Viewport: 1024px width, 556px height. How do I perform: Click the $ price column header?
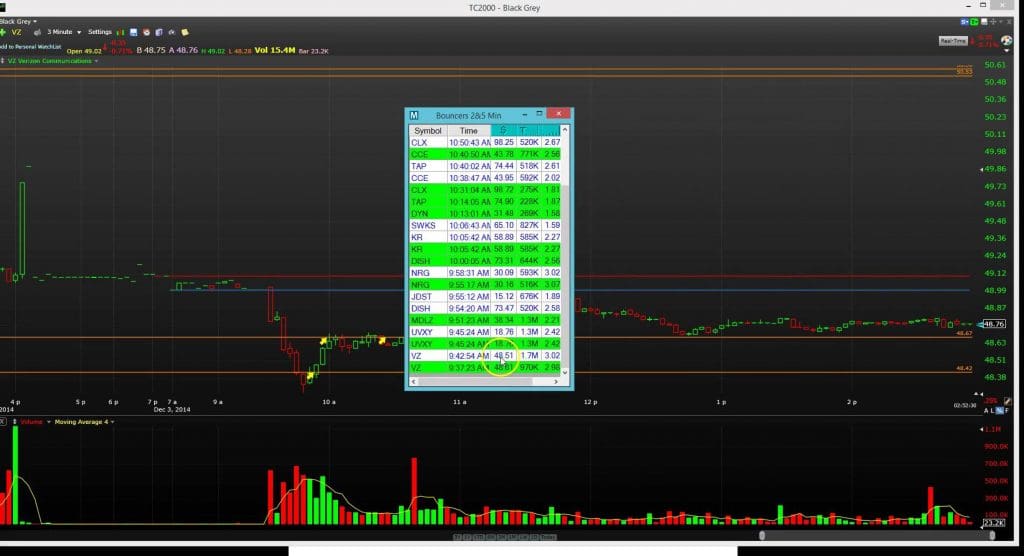503,131
